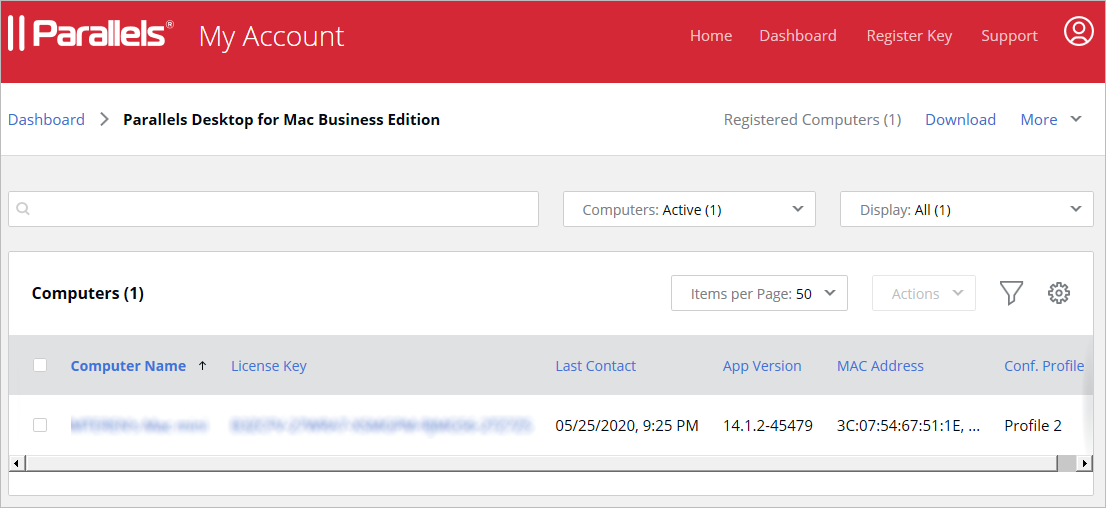Open the Items per Page dropdown

coord(759,293)
